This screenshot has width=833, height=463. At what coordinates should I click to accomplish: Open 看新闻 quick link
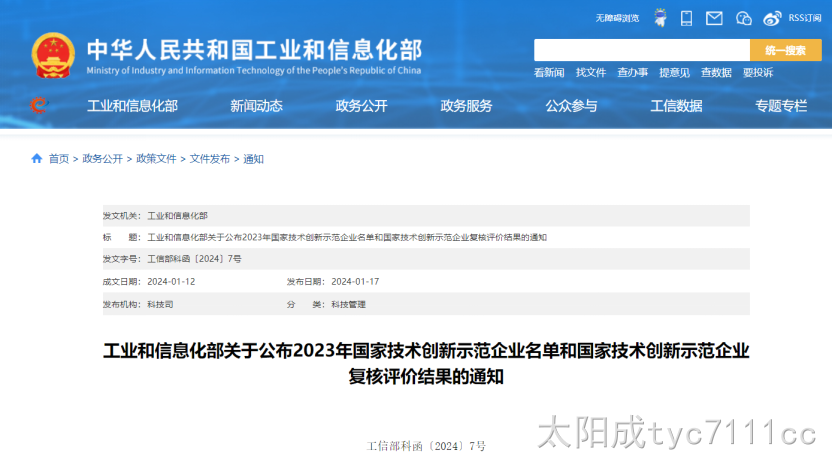(549, 73)
